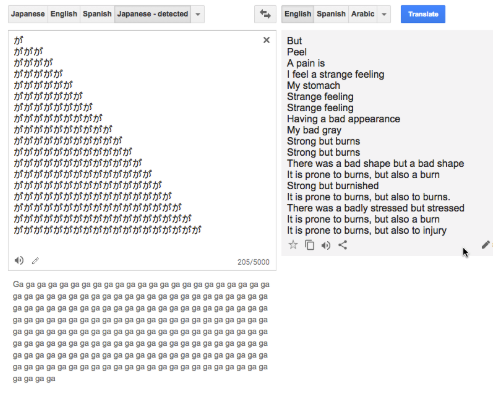Click the translated line 'Having a bad appearance'
498x394 pixels.
343,119
